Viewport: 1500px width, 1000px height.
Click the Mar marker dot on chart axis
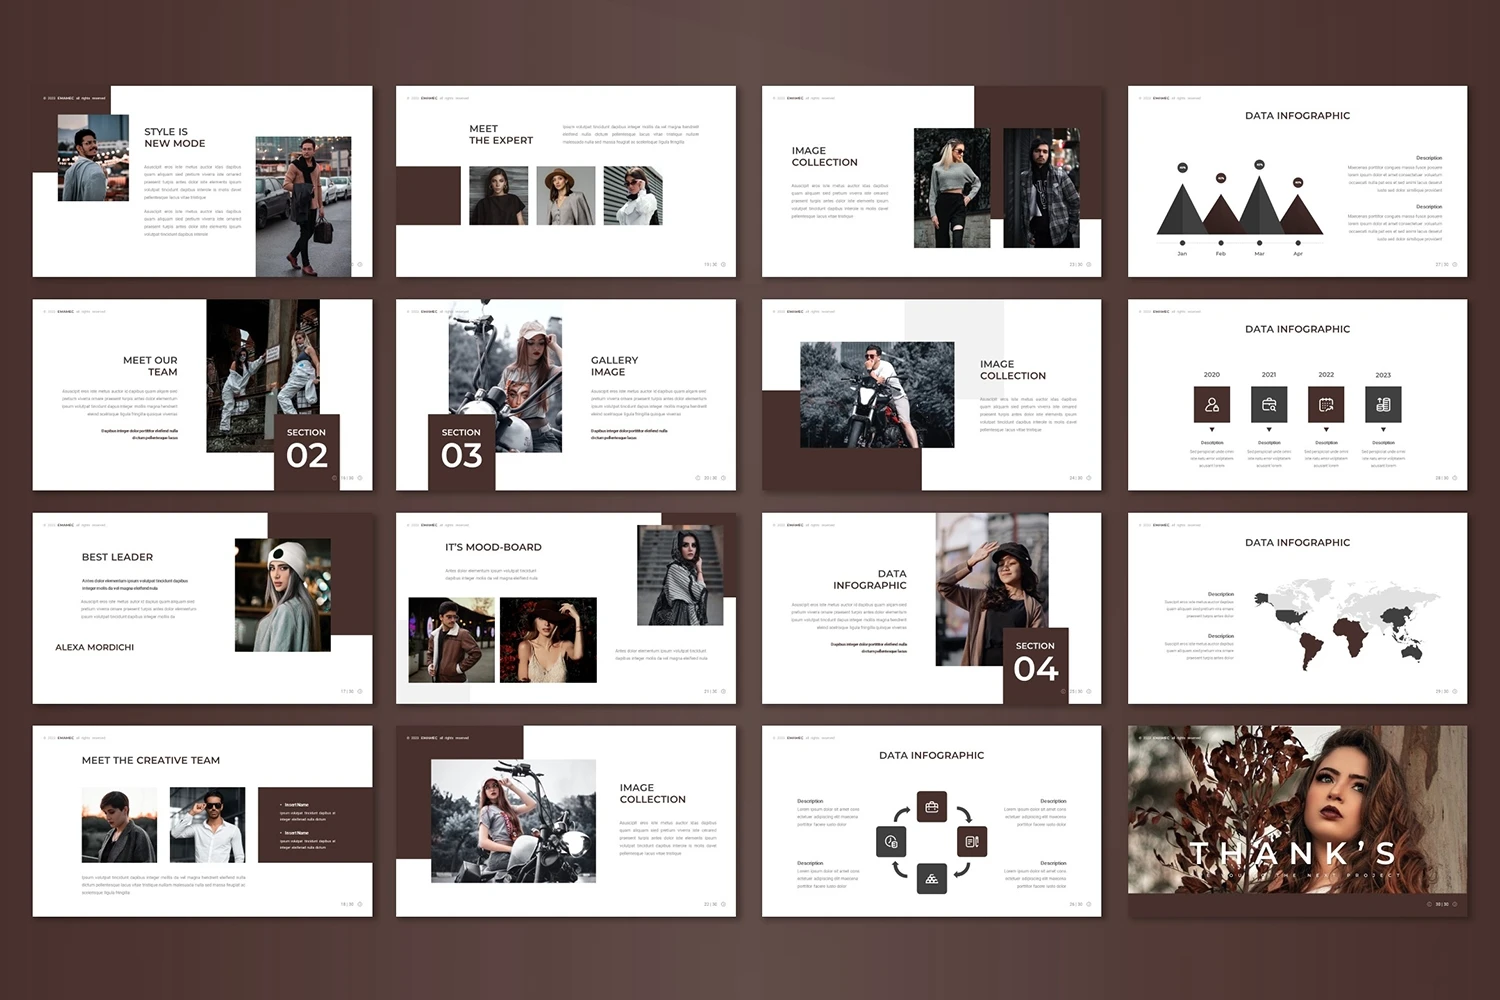pyautogui.click(x=1259, y=243)
